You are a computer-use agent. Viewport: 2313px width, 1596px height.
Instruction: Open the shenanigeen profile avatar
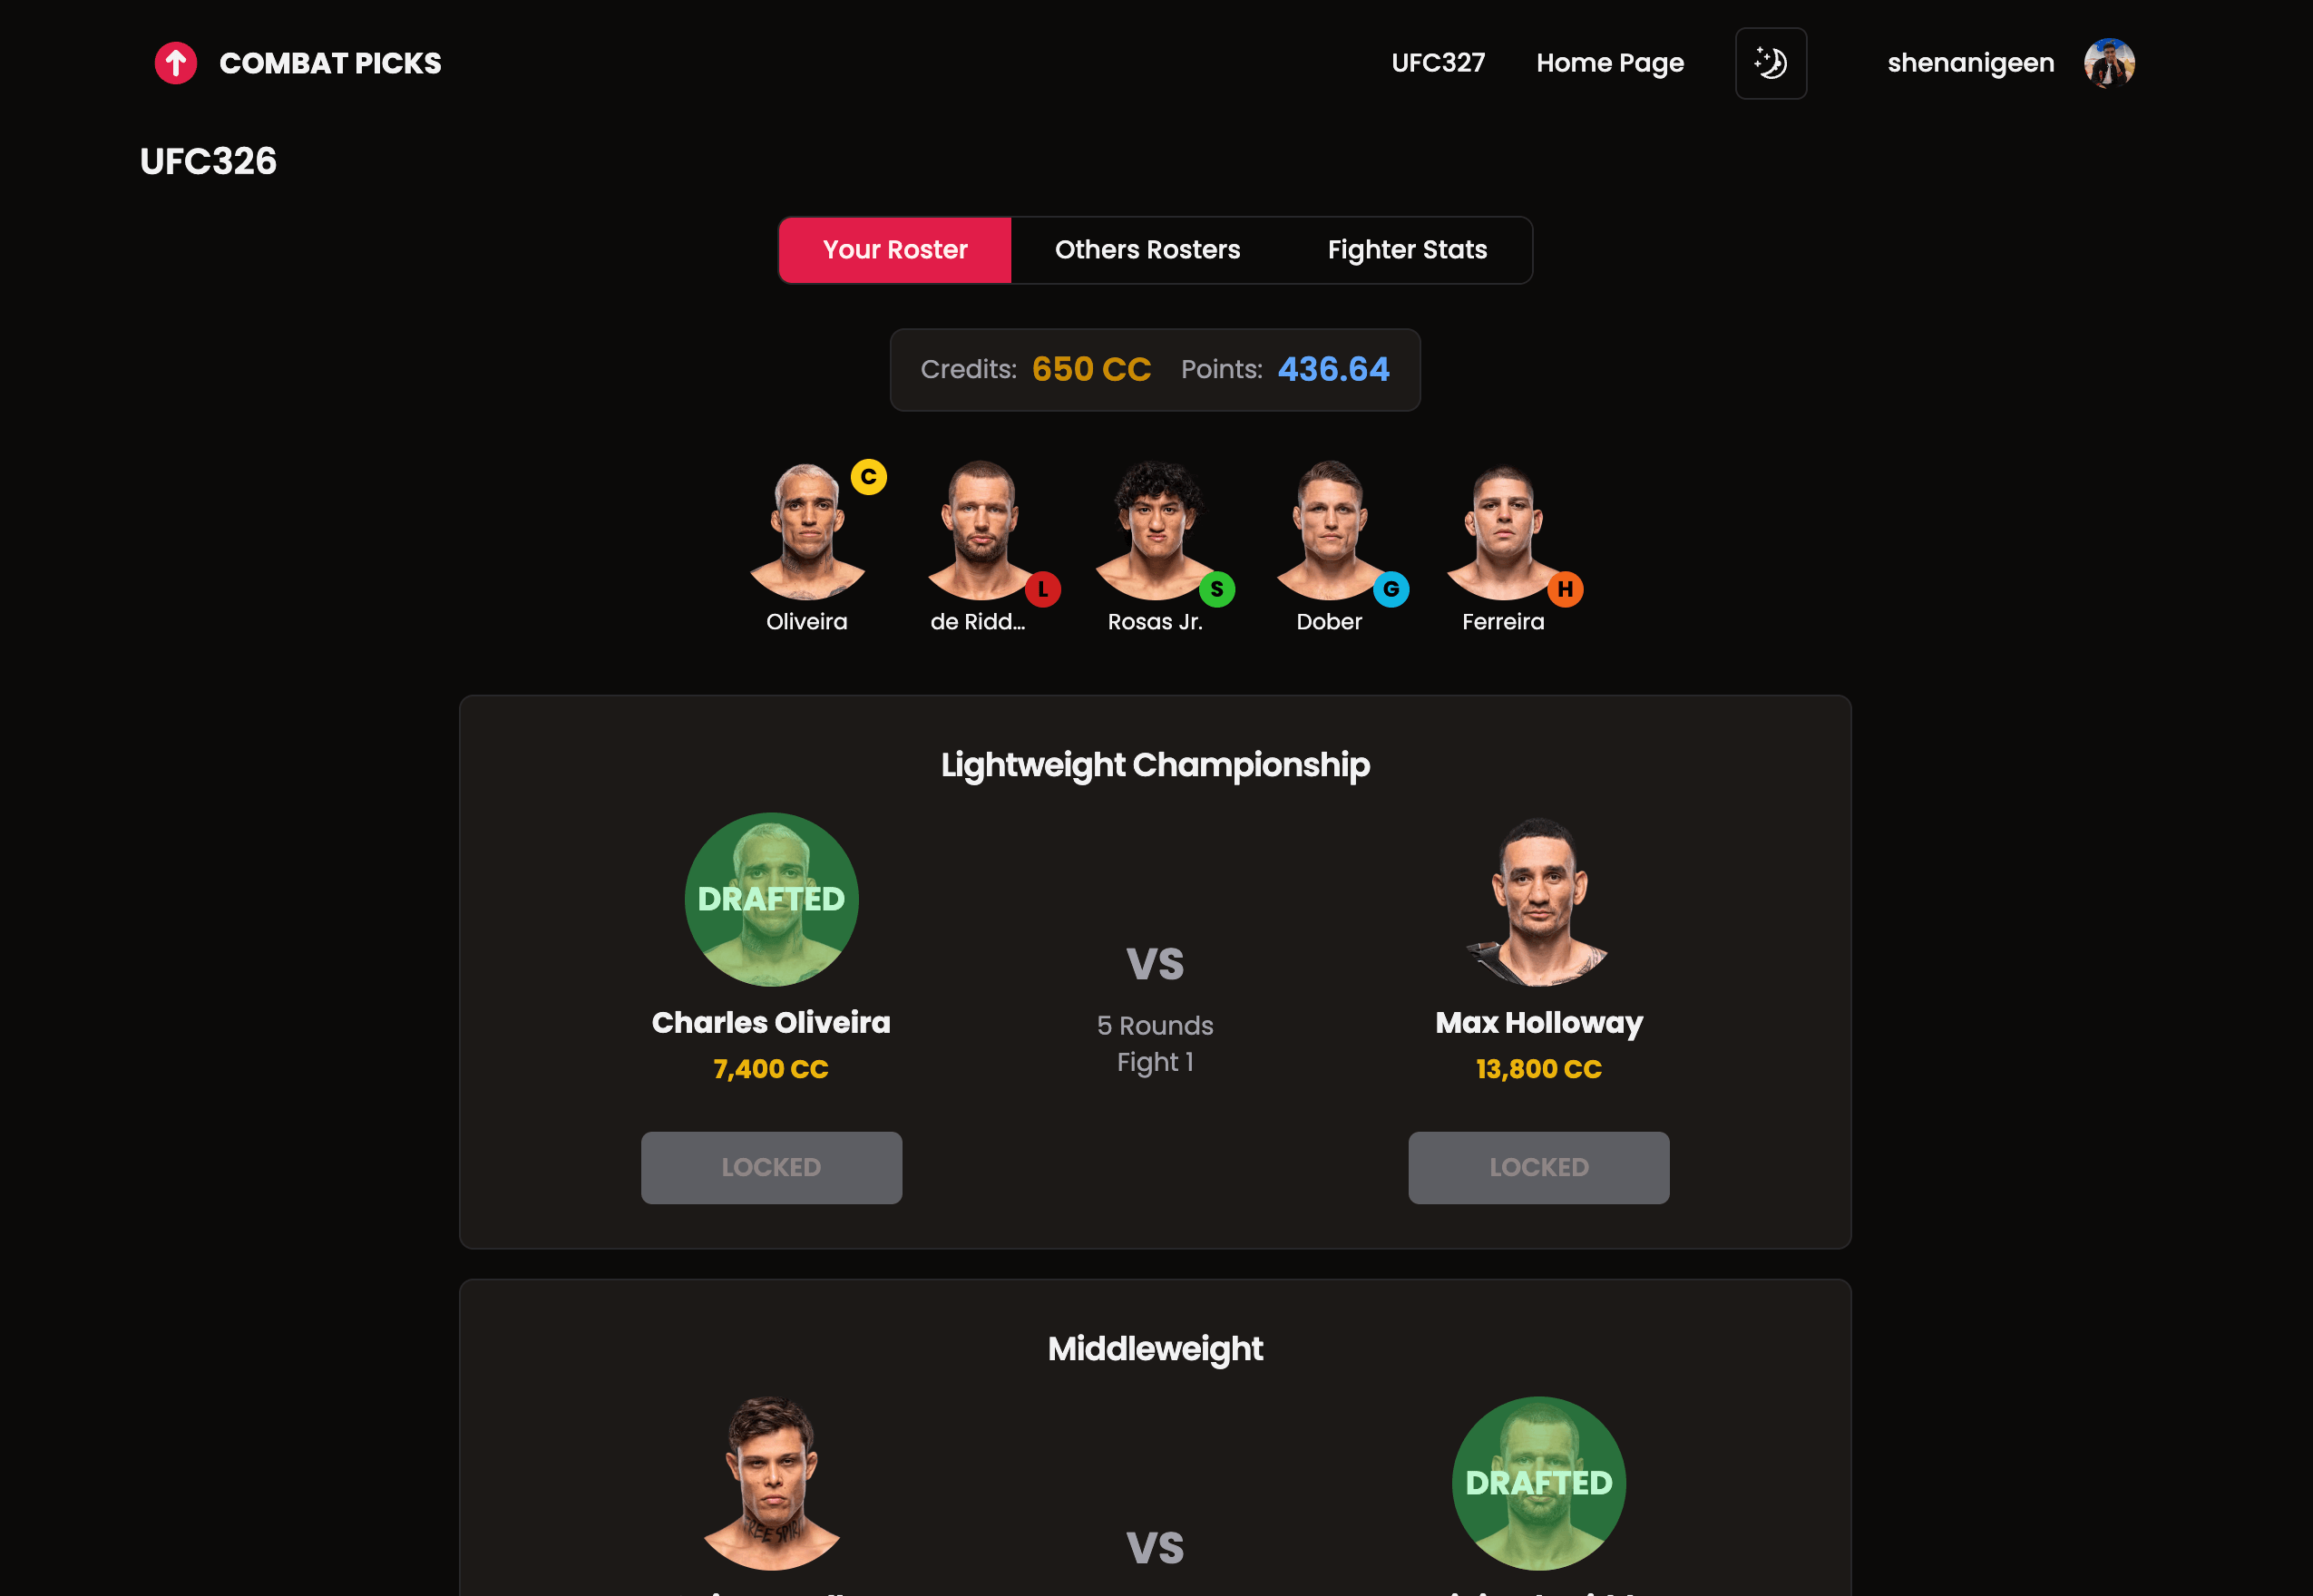click(x=2109, y=63)
